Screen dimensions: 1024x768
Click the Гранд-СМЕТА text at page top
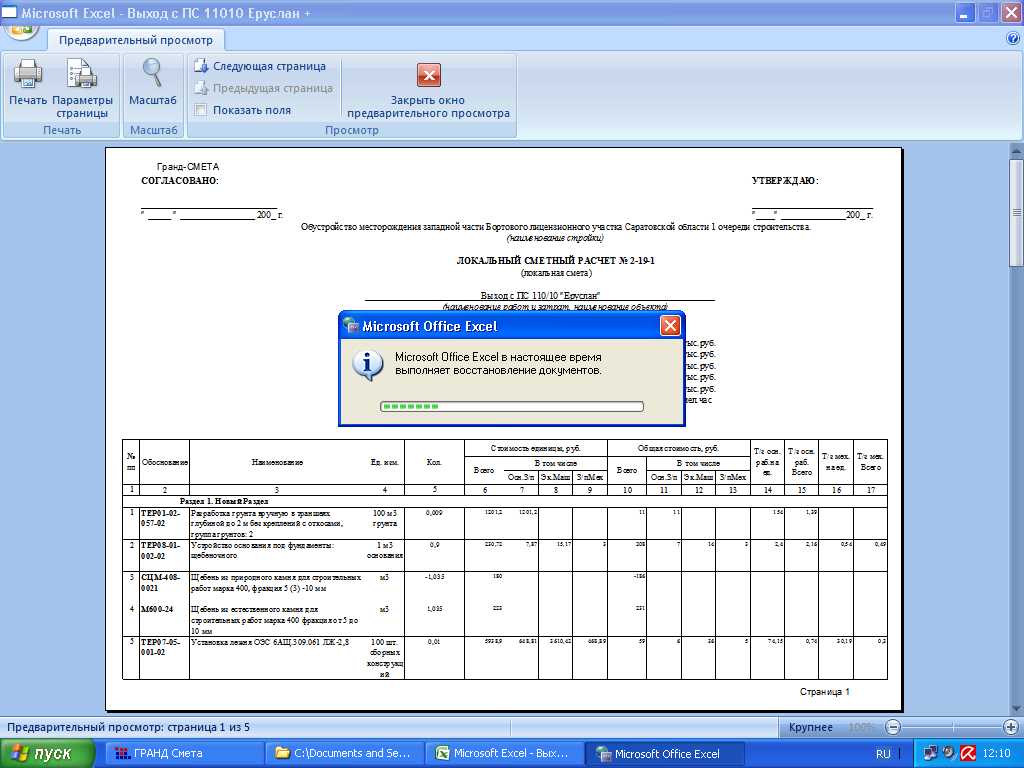pyautogui.click(x=188, y=167)
